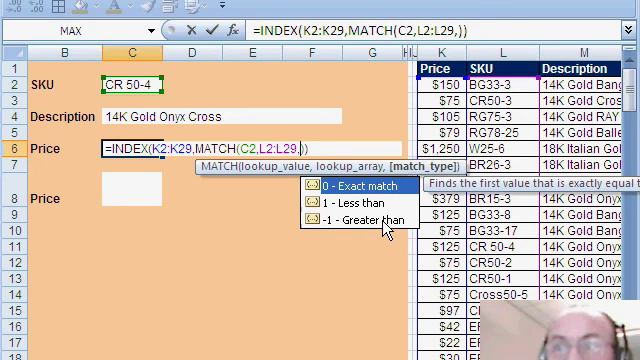Choose 0 - Exact match option

click(360, 186)
